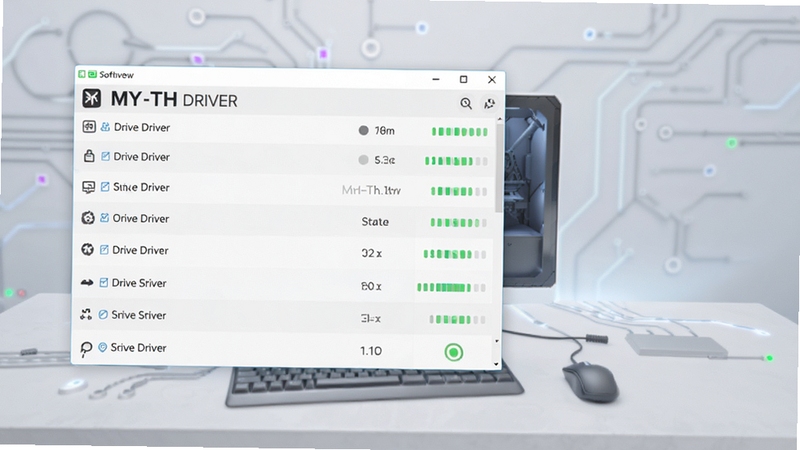This screenshot has width=800, height=450.
Task: Open the magnifier search icon in header
Action: tap(466, 104)
